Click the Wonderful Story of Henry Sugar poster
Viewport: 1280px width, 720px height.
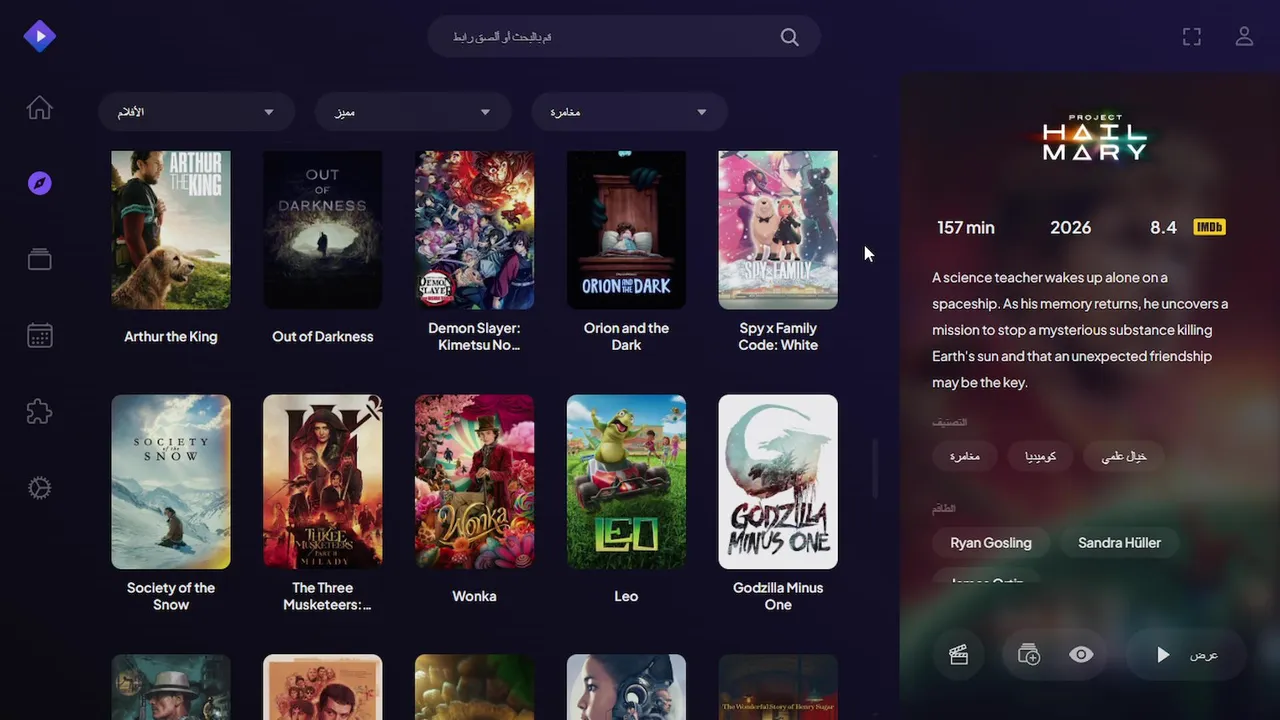778,687
